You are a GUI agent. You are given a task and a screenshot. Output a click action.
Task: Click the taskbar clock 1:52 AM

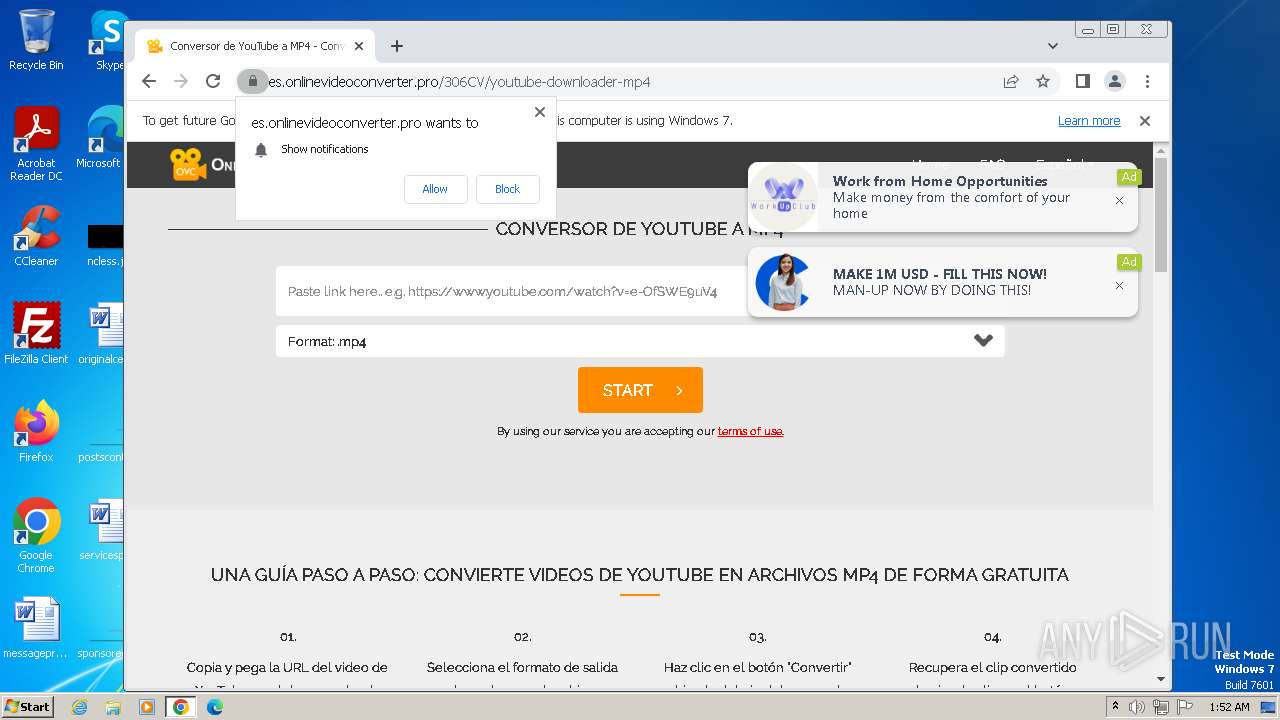coord(1229,707)
